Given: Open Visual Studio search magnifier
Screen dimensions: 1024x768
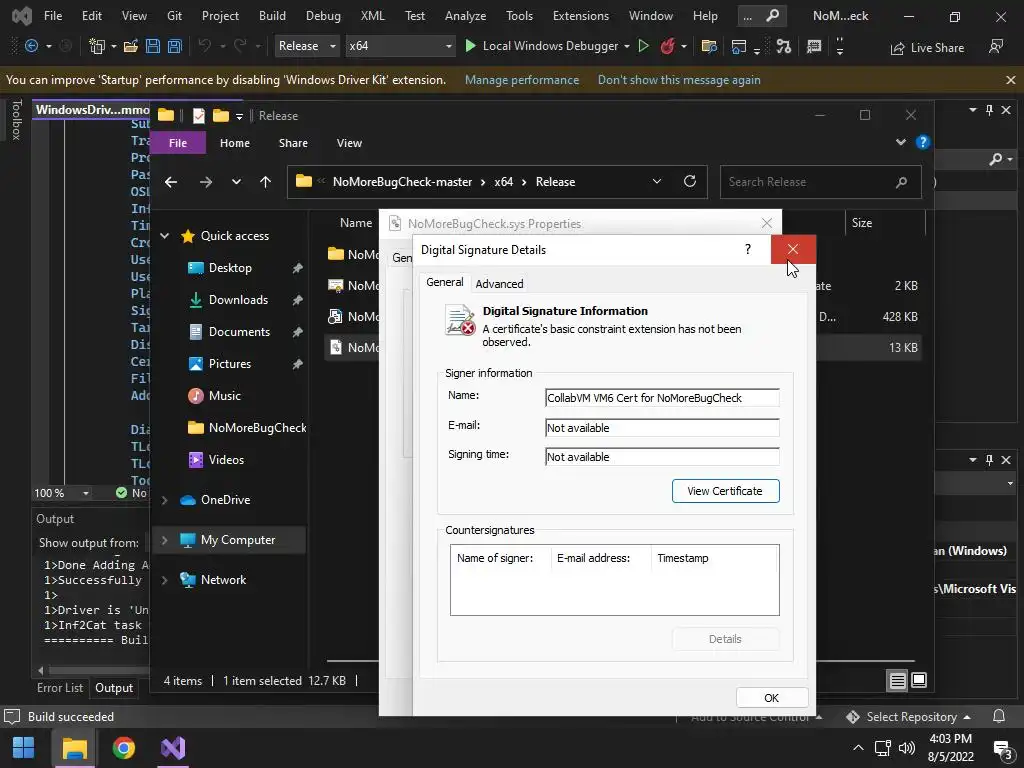Looking at the screenshot, I should coord(773,15).
